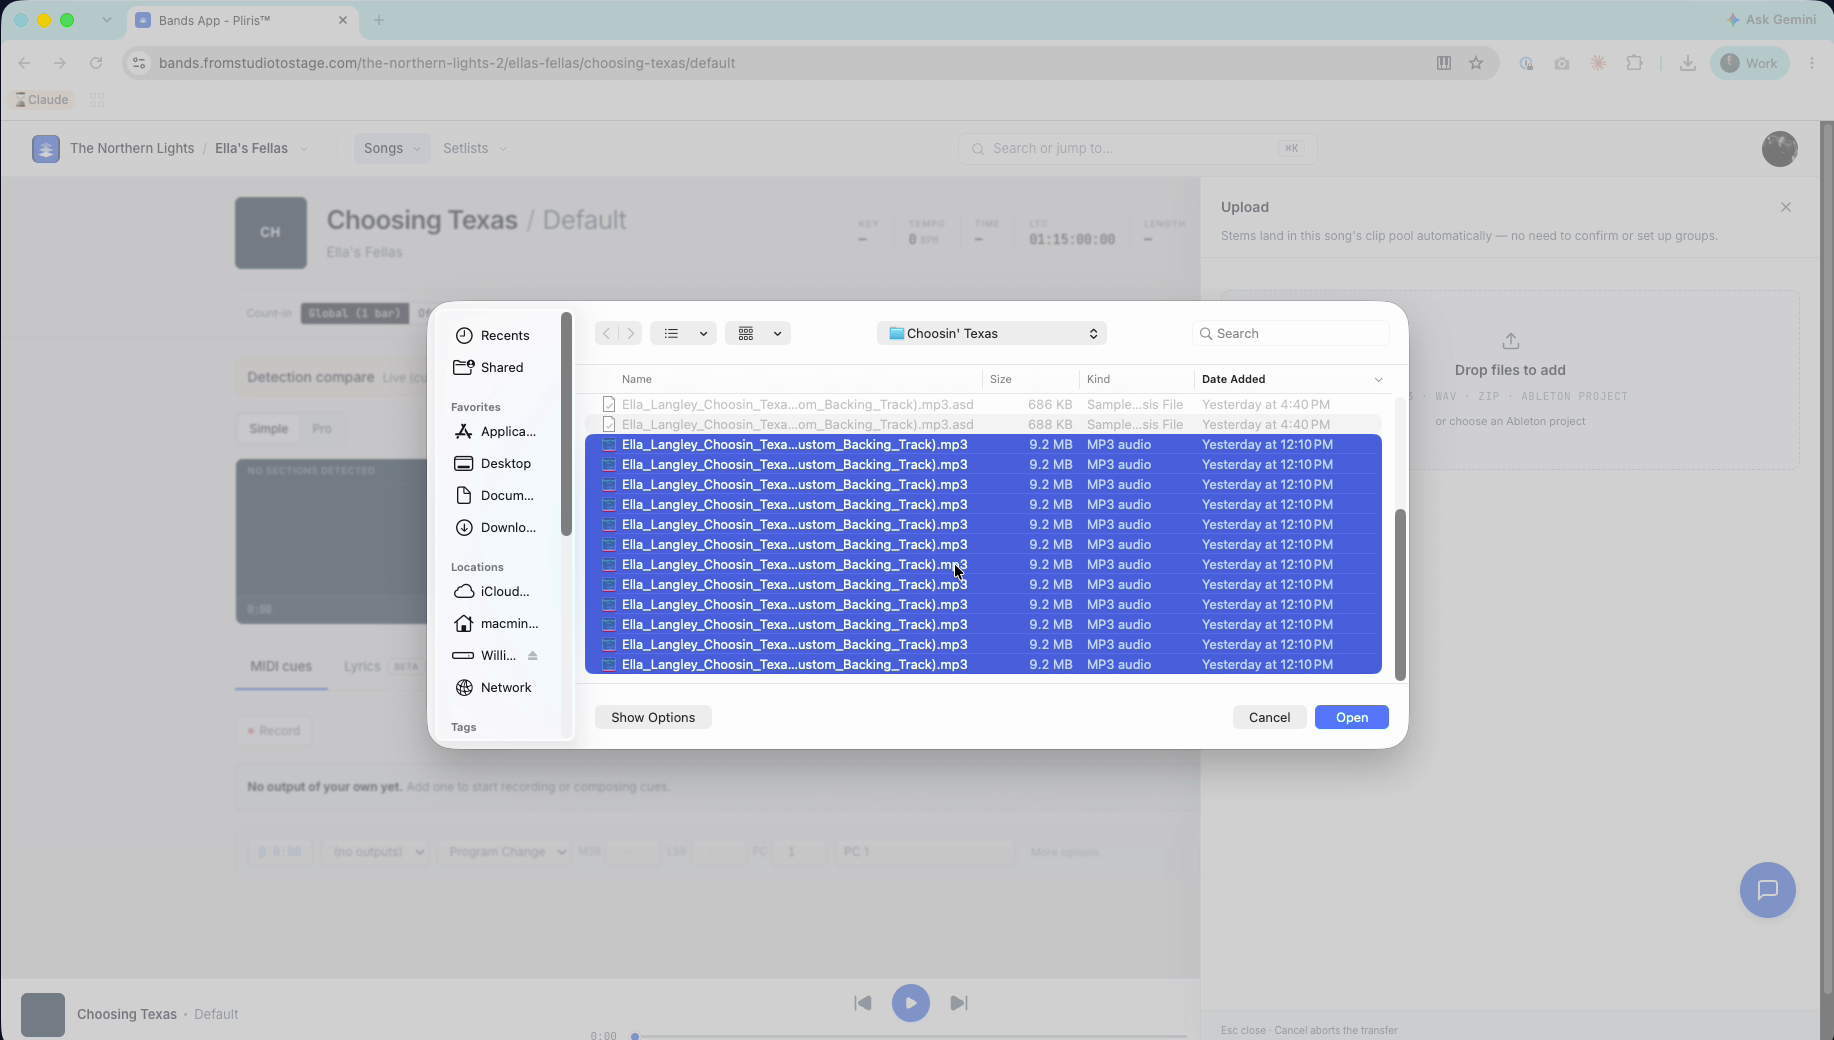Open the macmini home location
The width and height of the screenshot is (1834, 1040).
tap(496, 623)
